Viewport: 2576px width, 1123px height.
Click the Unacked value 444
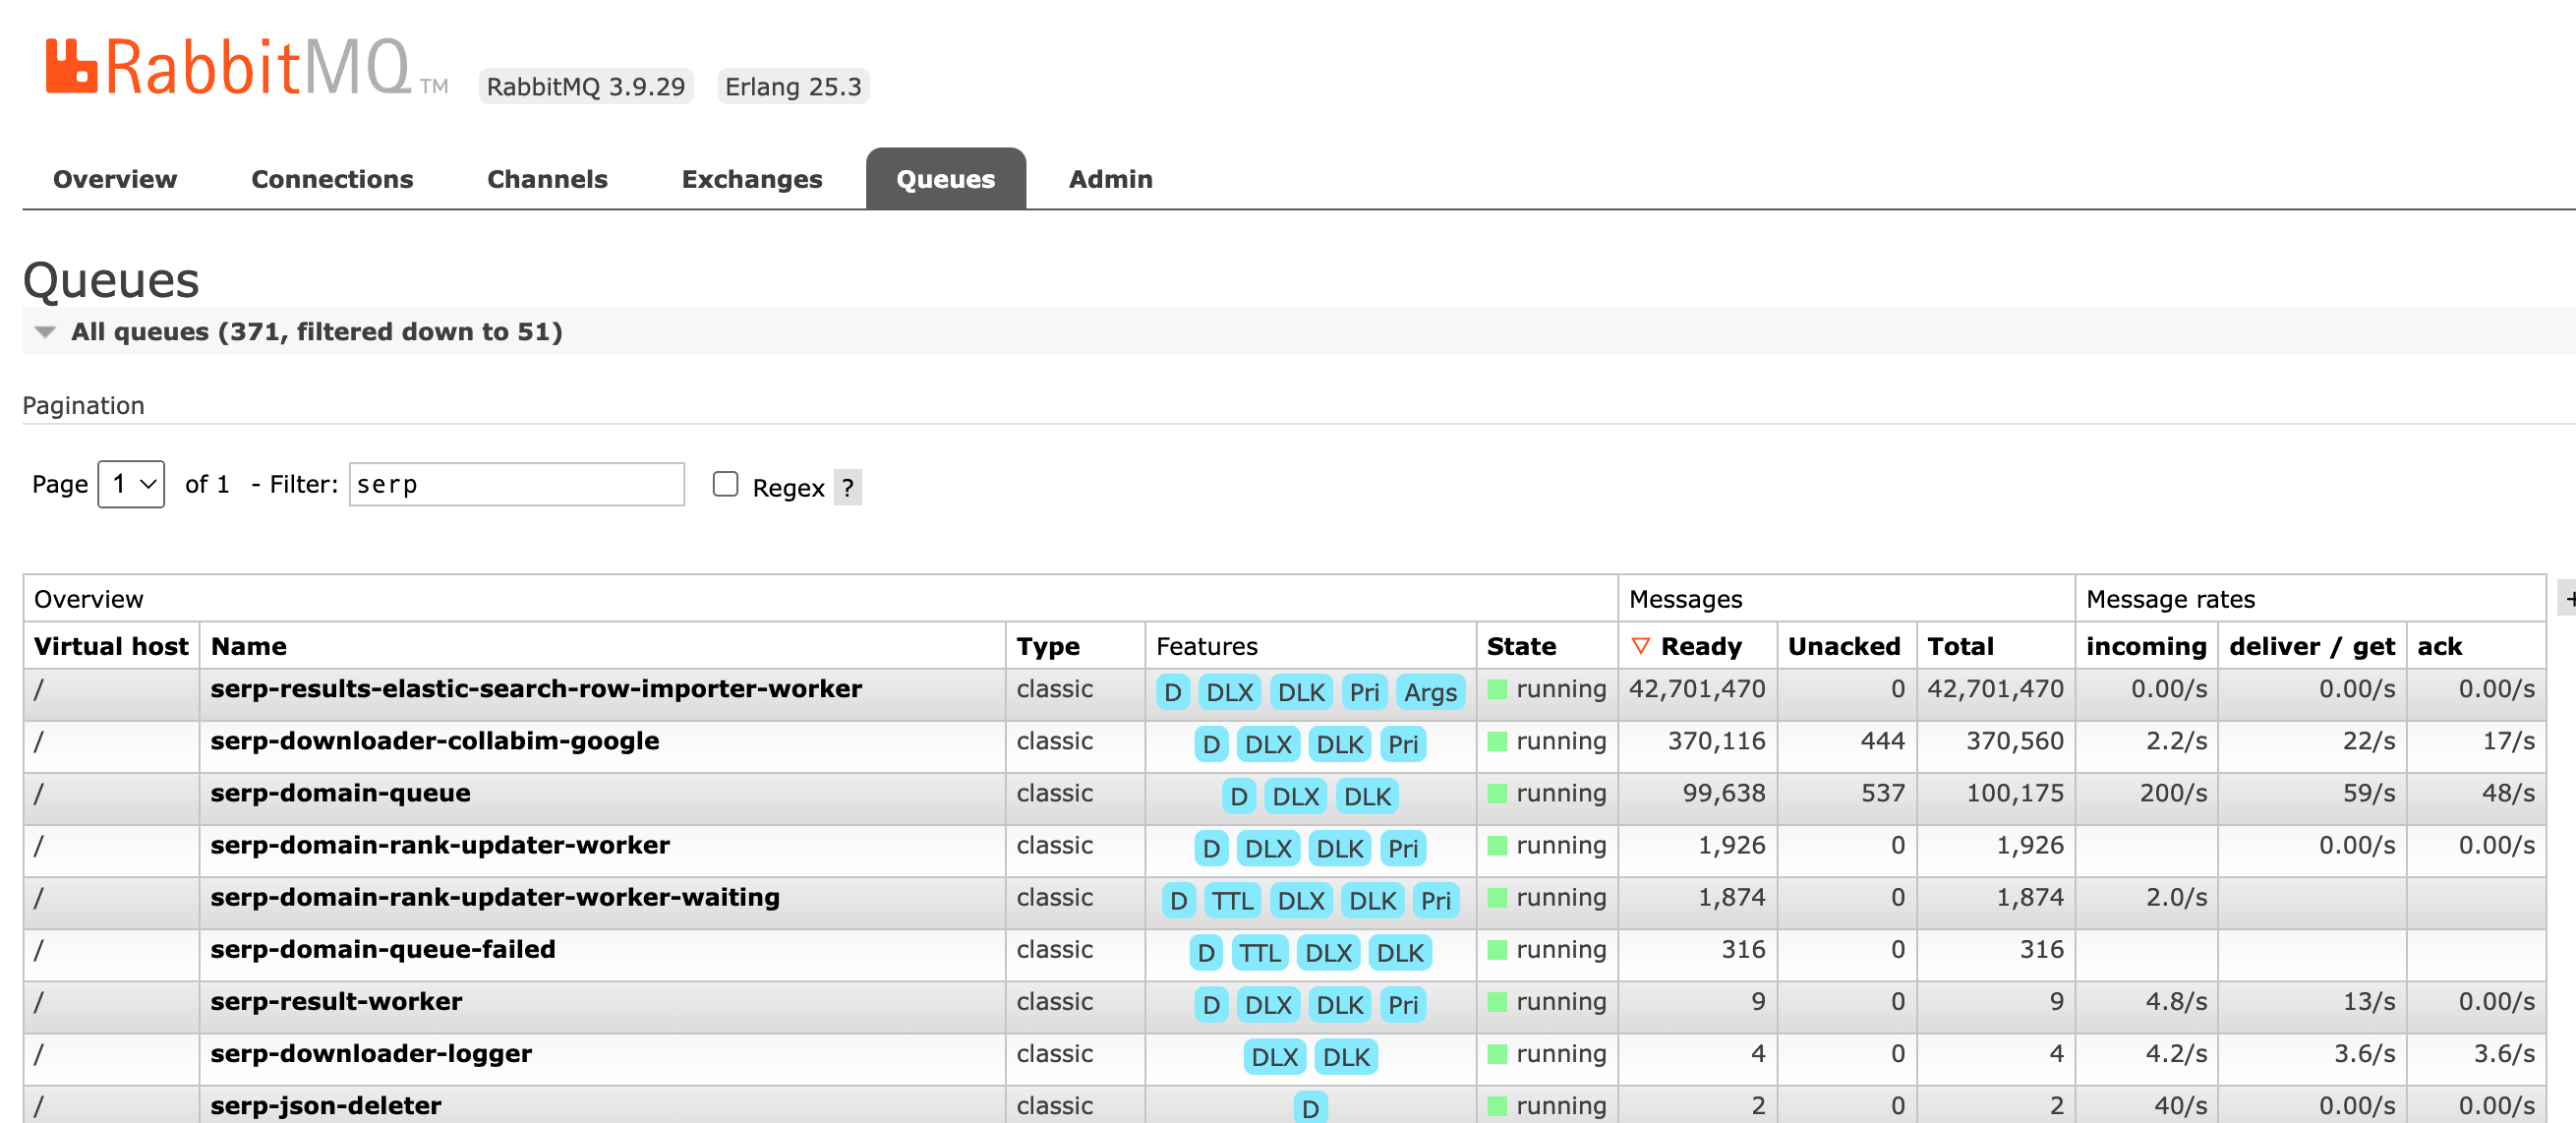click(x=1883, y=741)
